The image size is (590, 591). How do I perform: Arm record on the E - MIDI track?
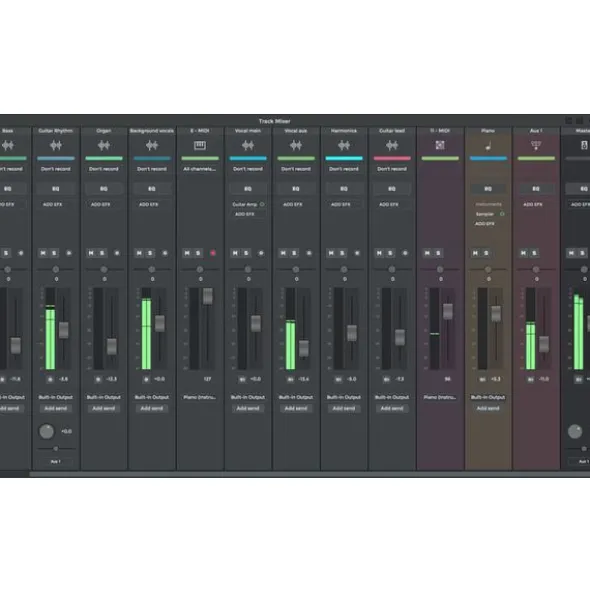pos(213,253)
